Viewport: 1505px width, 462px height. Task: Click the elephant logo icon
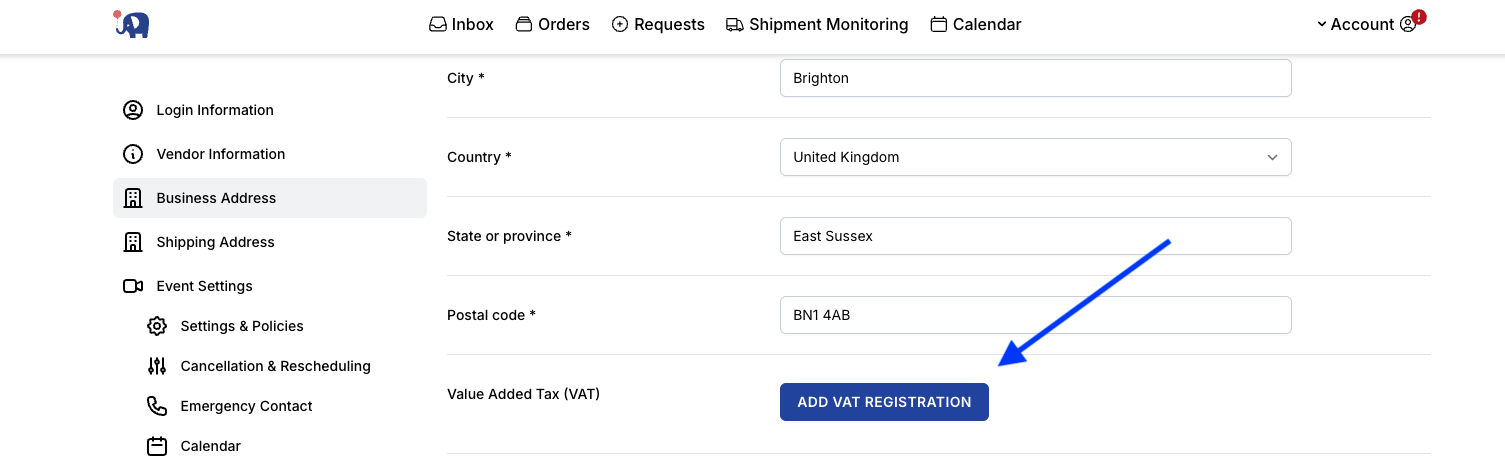(131, 24)
